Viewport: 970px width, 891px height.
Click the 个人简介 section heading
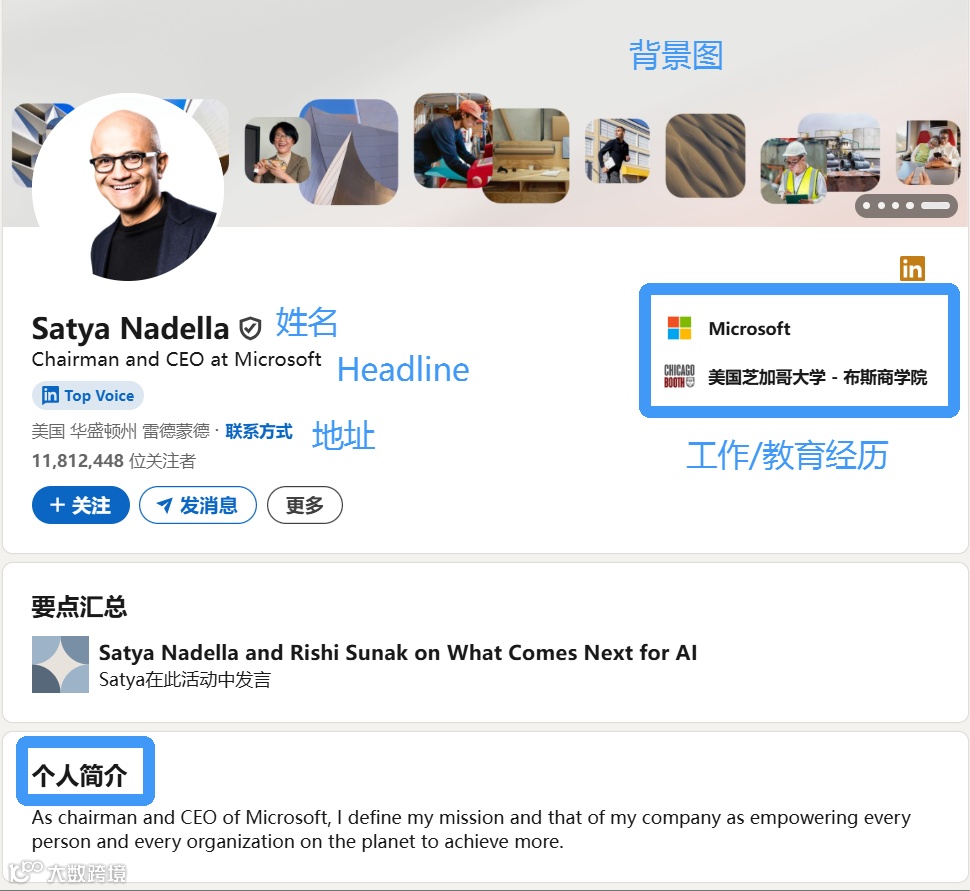pos(80,775)
